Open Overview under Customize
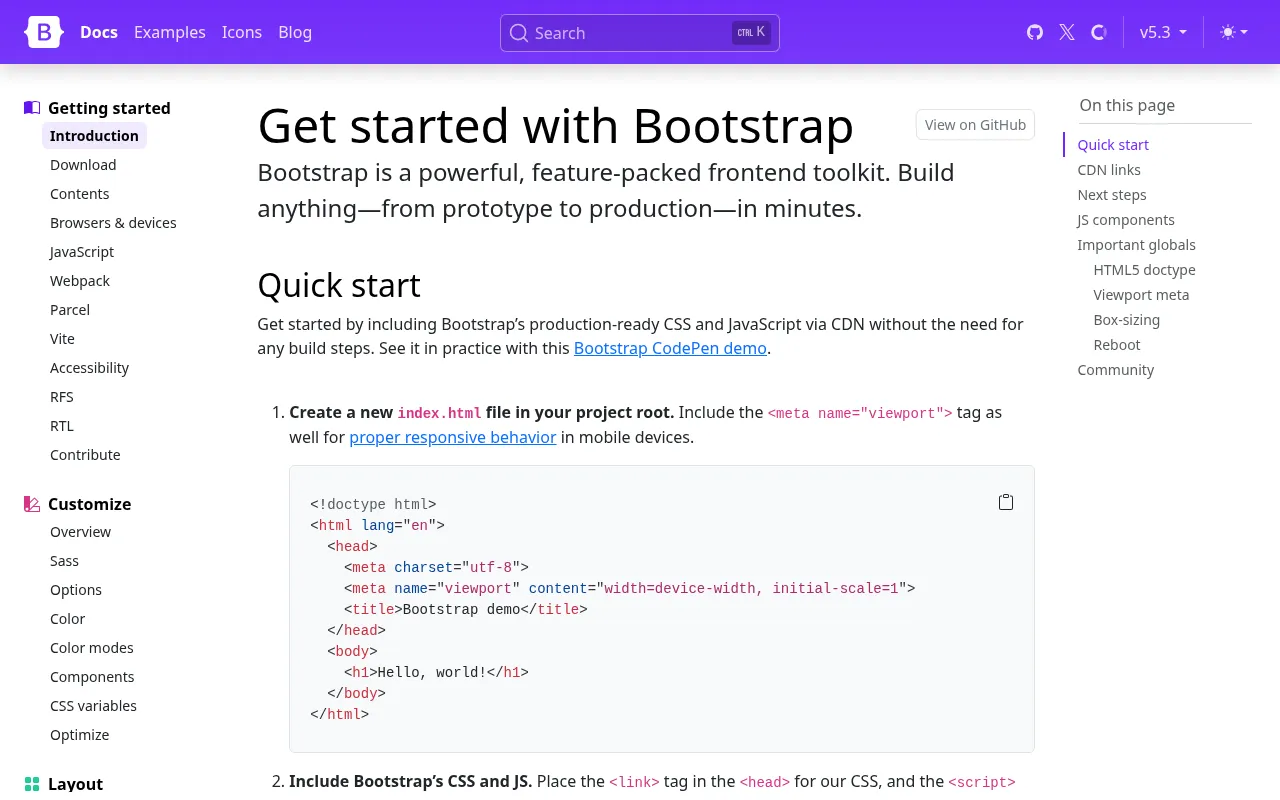This screenshot has height=800, width=1280. point(80,532)
